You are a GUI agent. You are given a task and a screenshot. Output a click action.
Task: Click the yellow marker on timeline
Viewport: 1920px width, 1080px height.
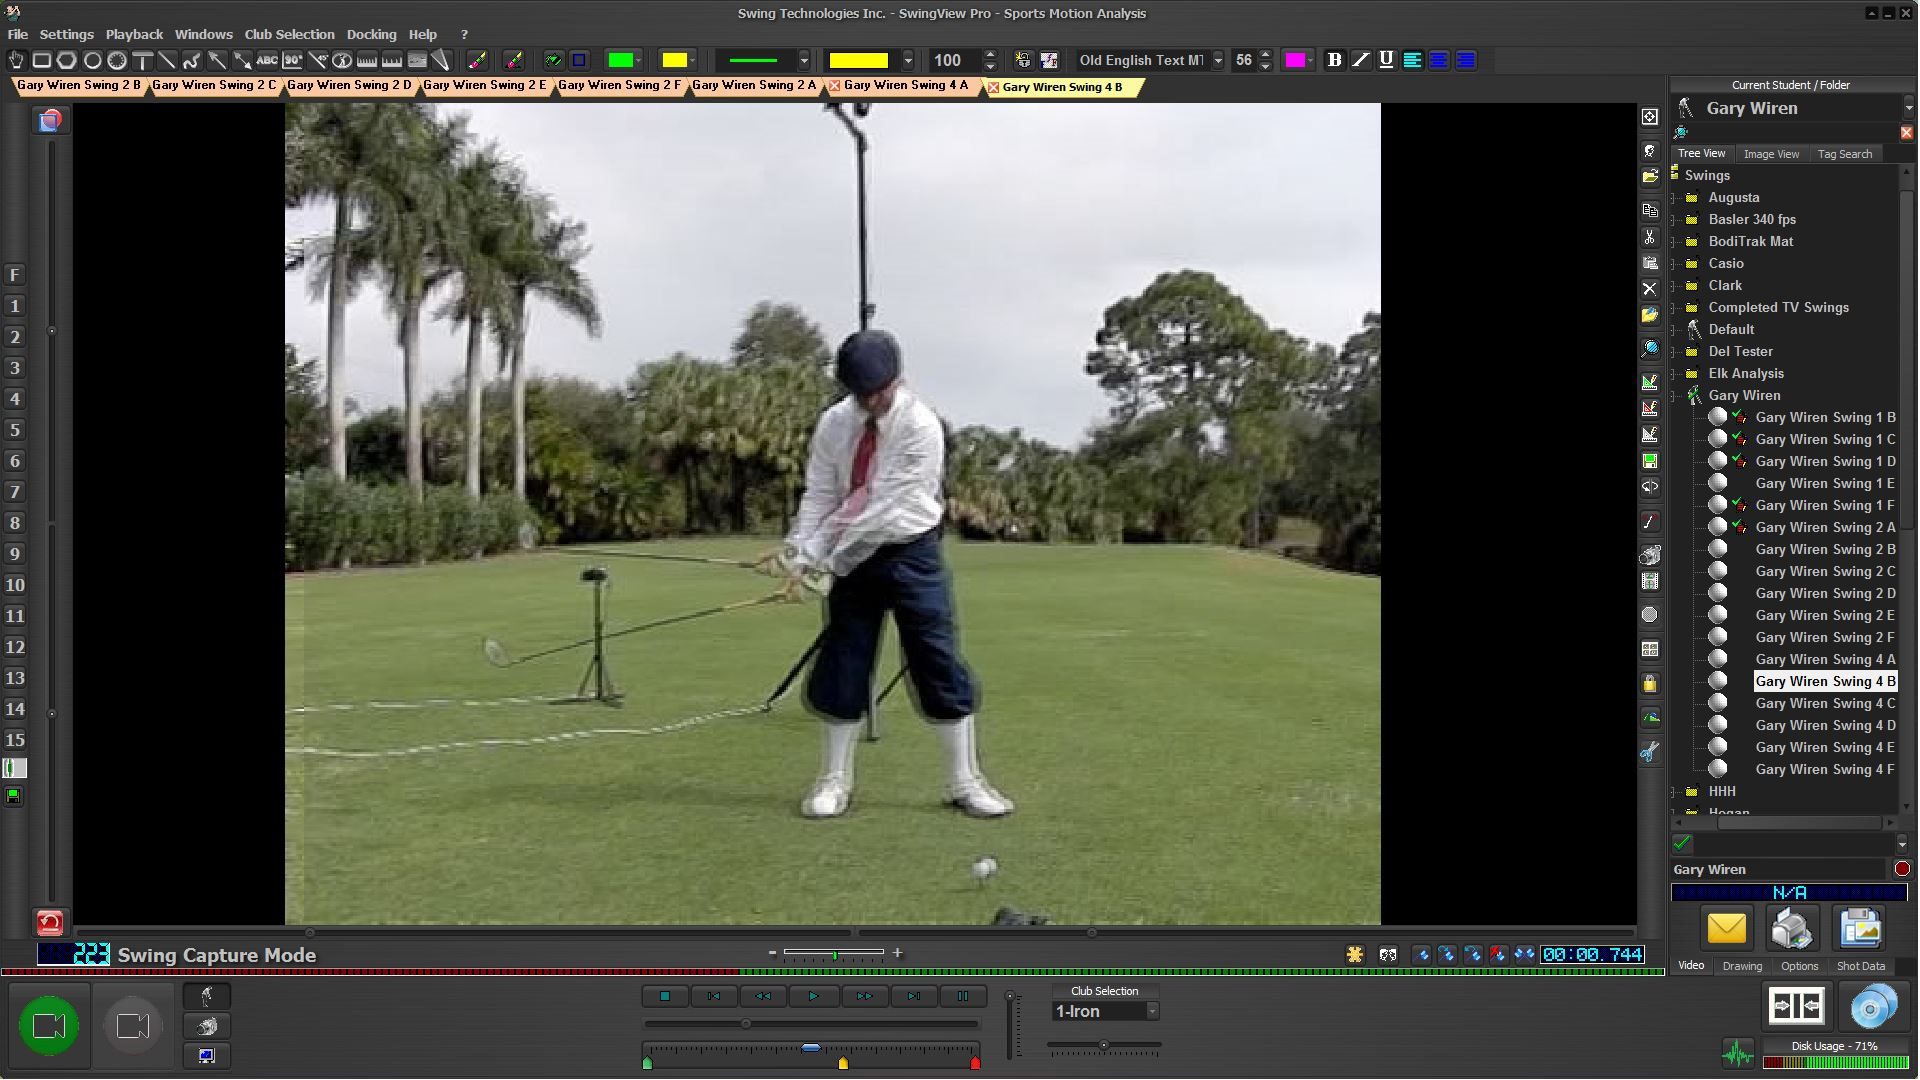(843, 1063)
